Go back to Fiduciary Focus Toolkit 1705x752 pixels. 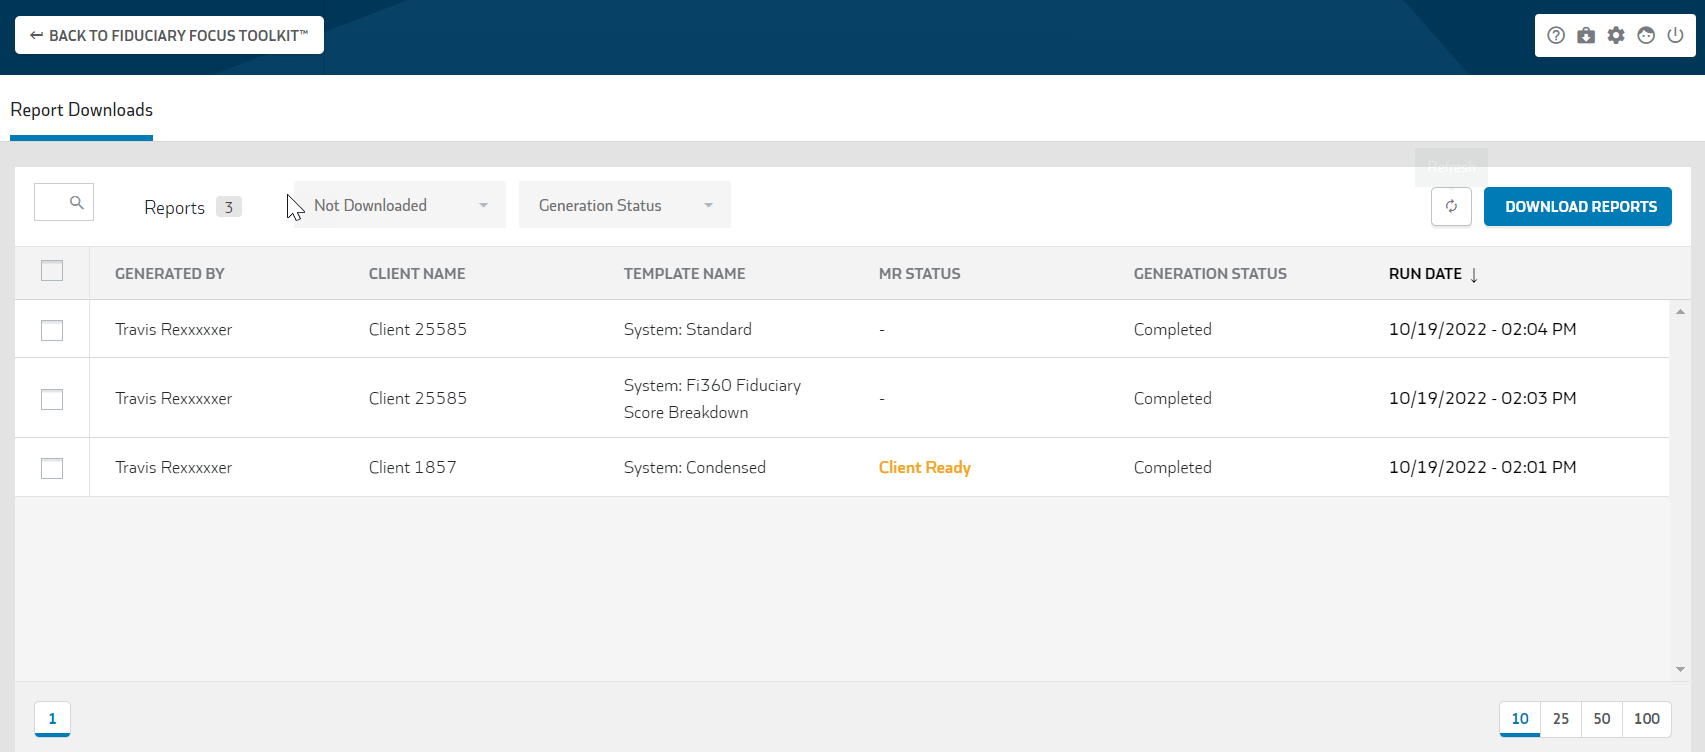coord(169,35)
